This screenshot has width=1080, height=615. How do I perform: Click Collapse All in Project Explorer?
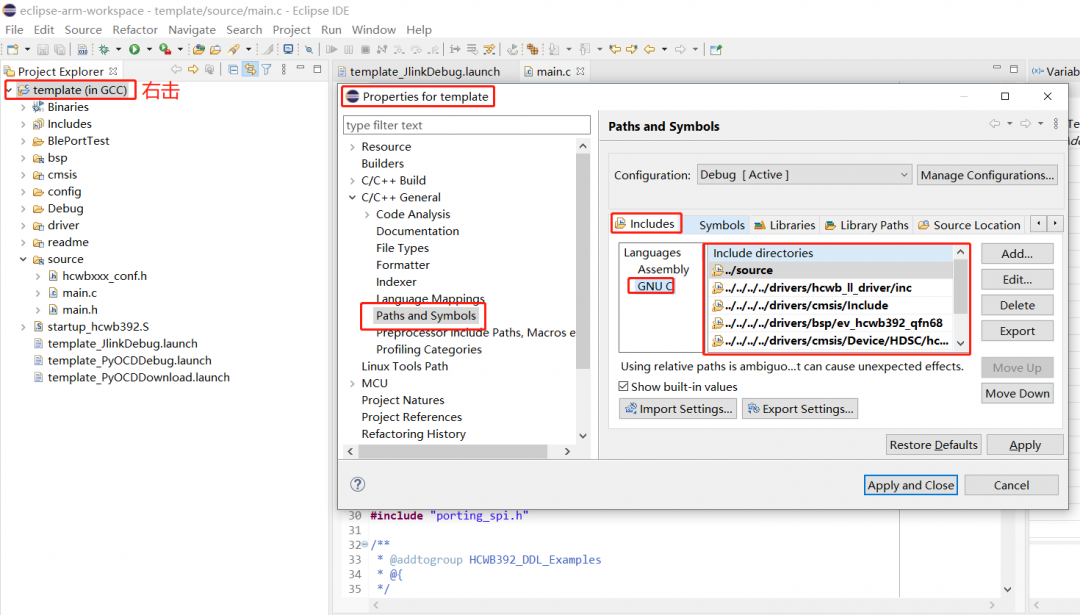pos(233,70)
